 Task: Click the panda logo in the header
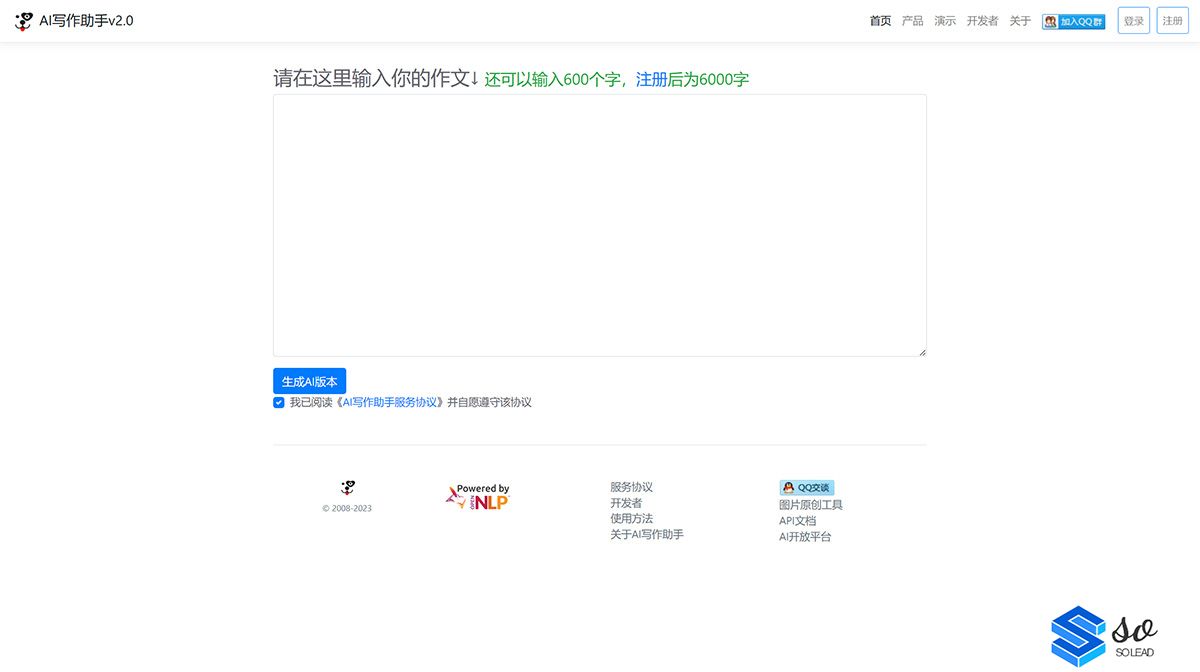coord(24,21)
